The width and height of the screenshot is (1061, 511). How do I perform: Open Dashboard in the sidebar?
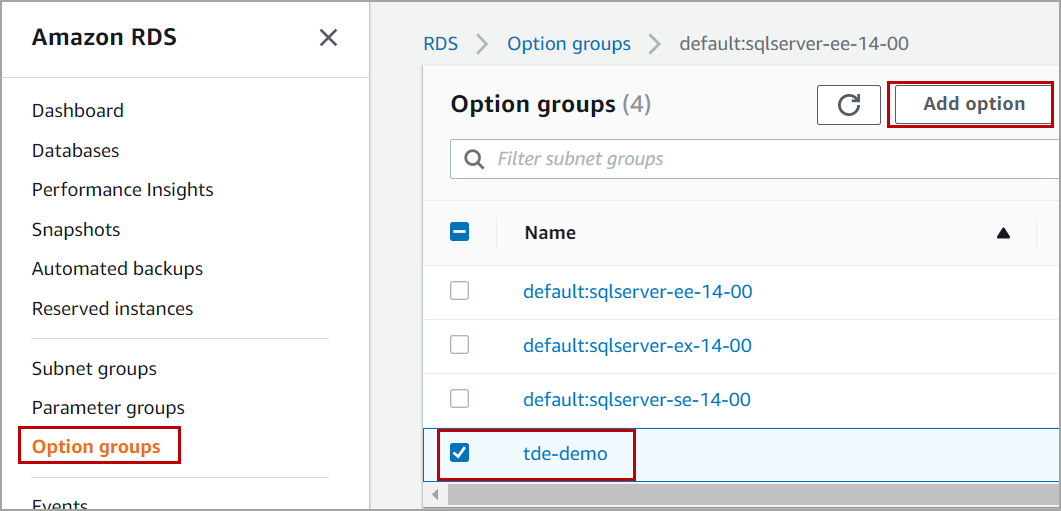point(78,111)
